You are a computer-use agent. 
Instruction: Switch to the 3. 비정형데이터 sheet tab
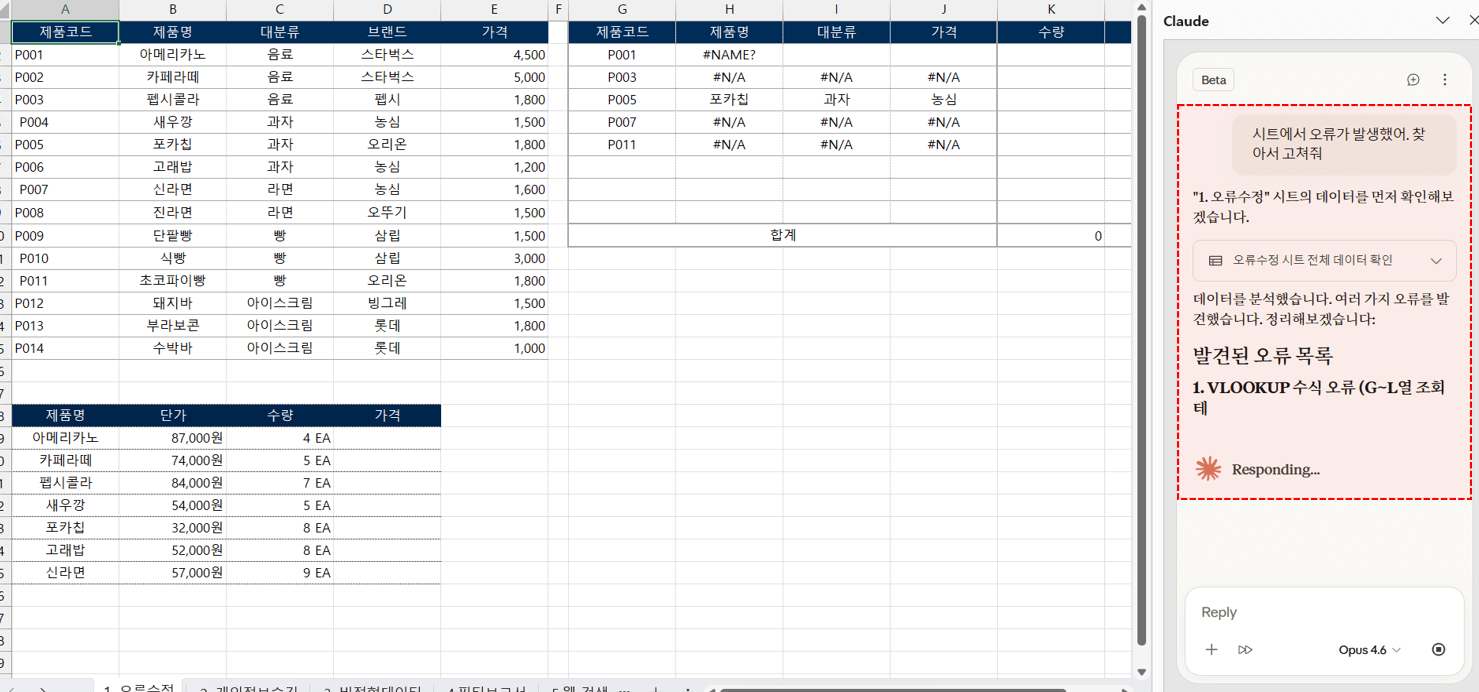pos(372,688)
